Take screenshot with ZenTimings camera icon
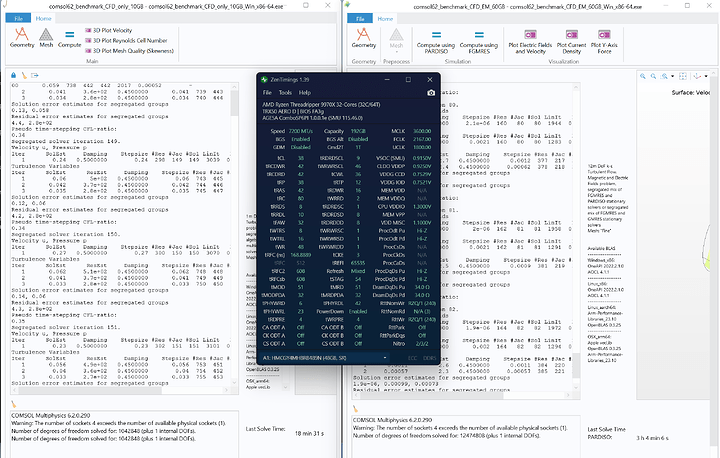The height and width of the screenshot is (458, 720). tap(431, 93)
